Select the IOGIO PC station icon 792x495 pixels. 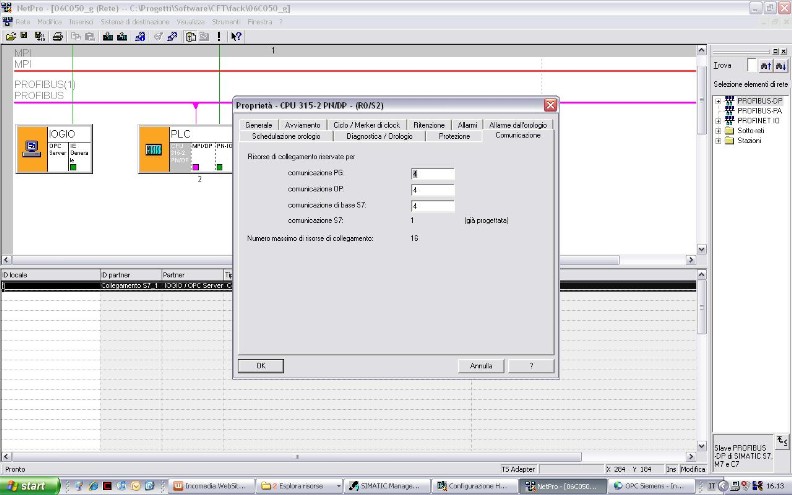32,149
